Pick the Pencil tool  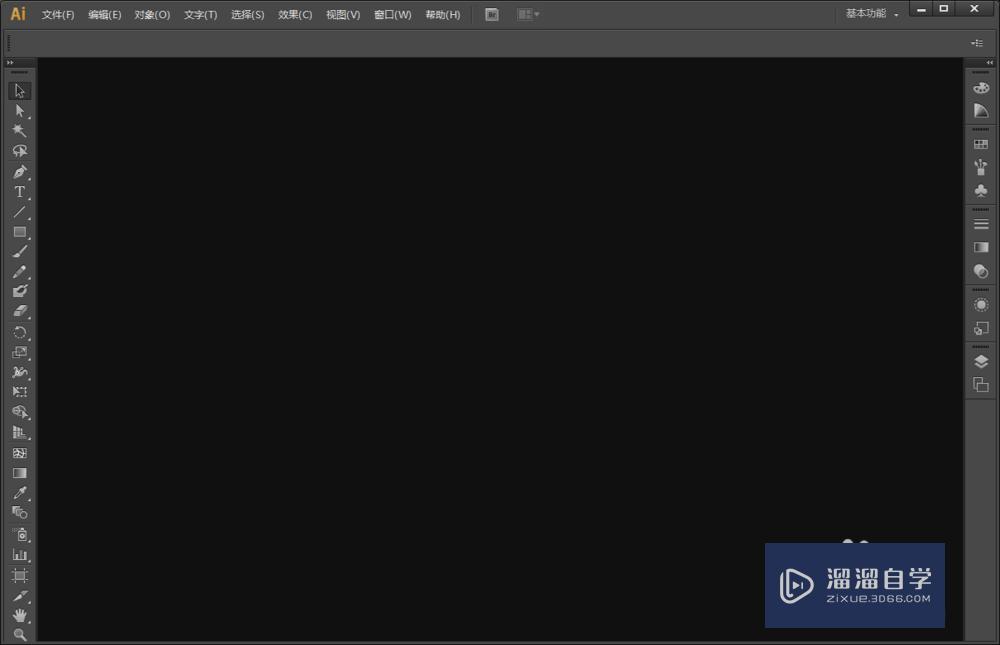tap(20, 272)
